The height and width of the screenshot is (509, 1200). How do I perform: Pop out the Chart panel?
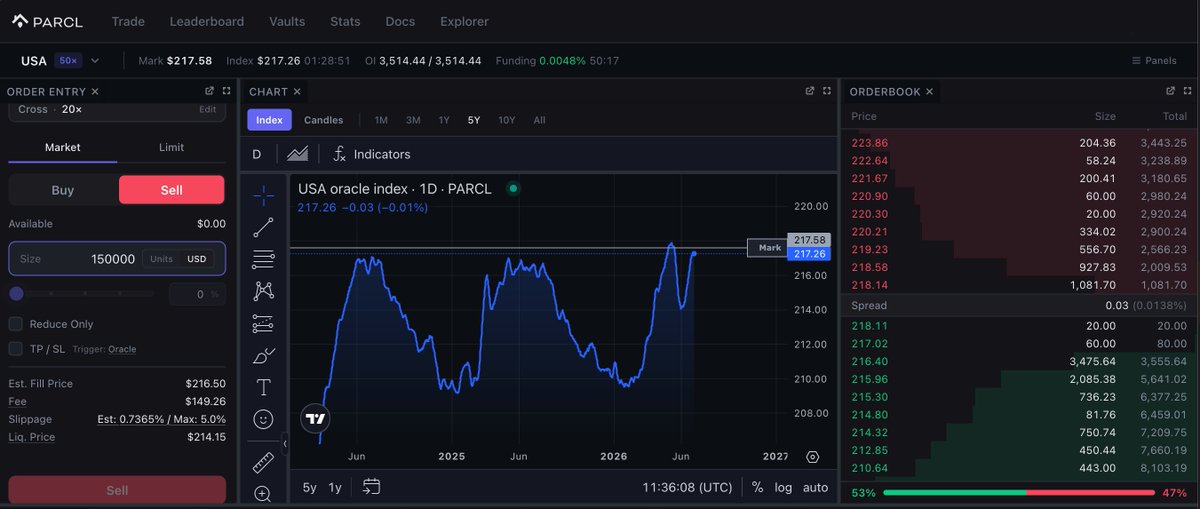click(x=810, y=91)
